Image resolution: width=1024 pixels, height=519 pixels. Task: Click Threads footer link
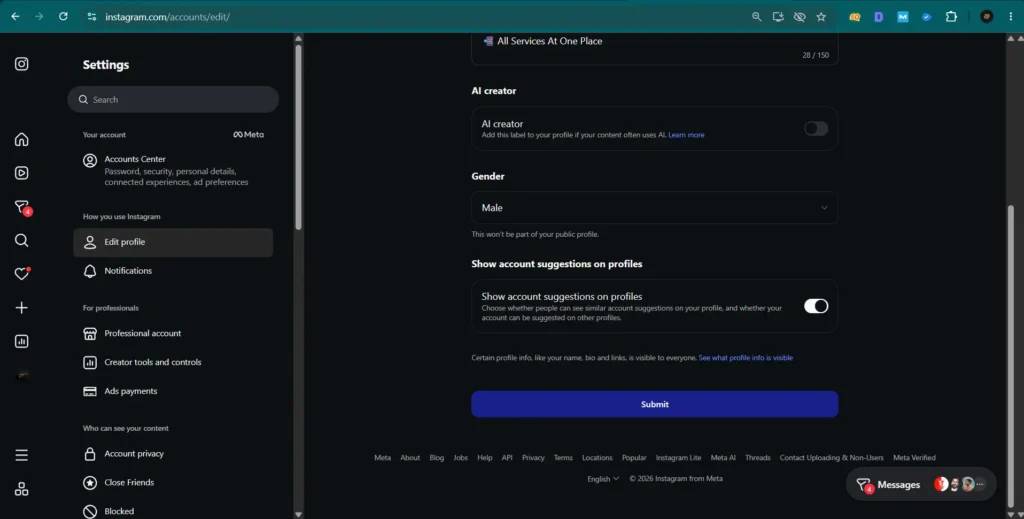758,458
